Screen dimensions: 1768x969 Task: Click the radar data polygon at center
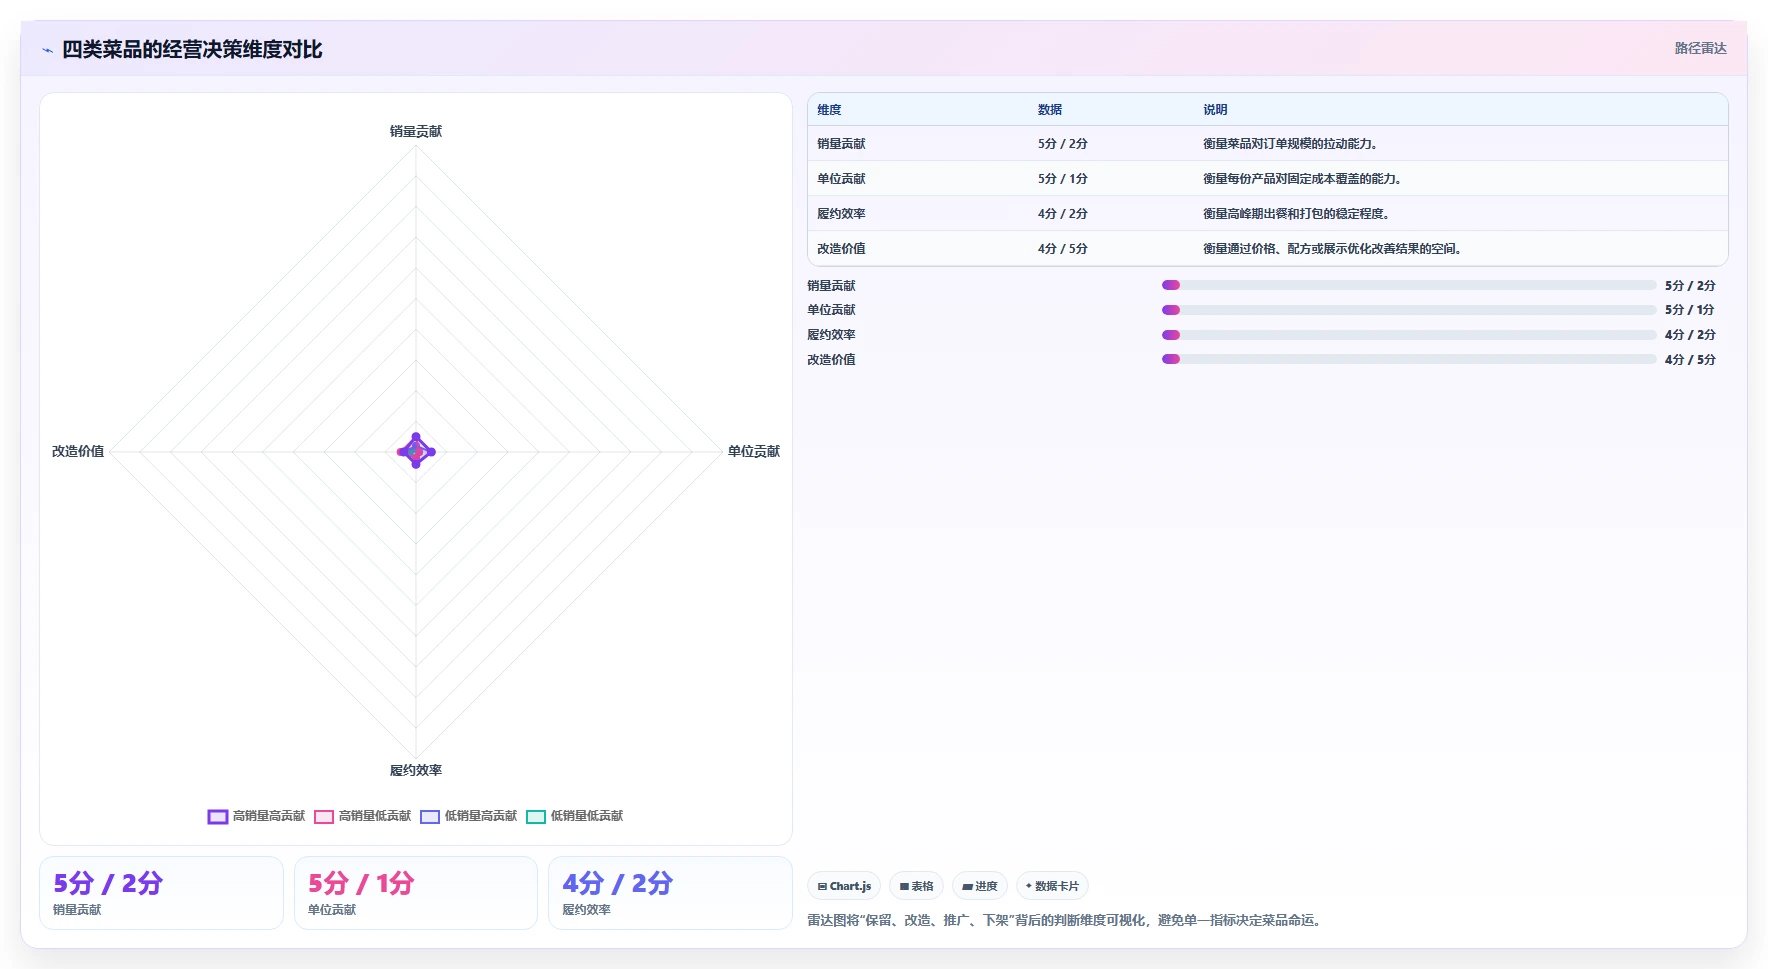(416, 451)
